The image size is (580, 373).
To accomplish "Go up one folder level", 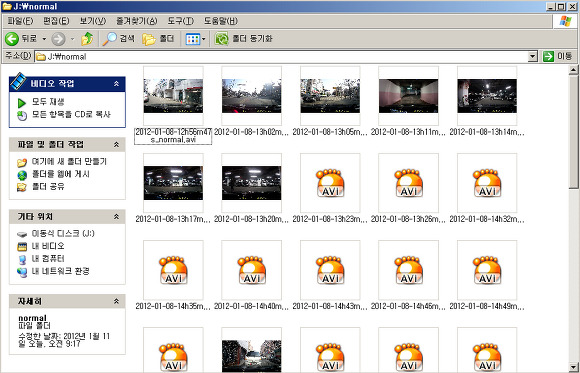I will (x=87, y=38).
